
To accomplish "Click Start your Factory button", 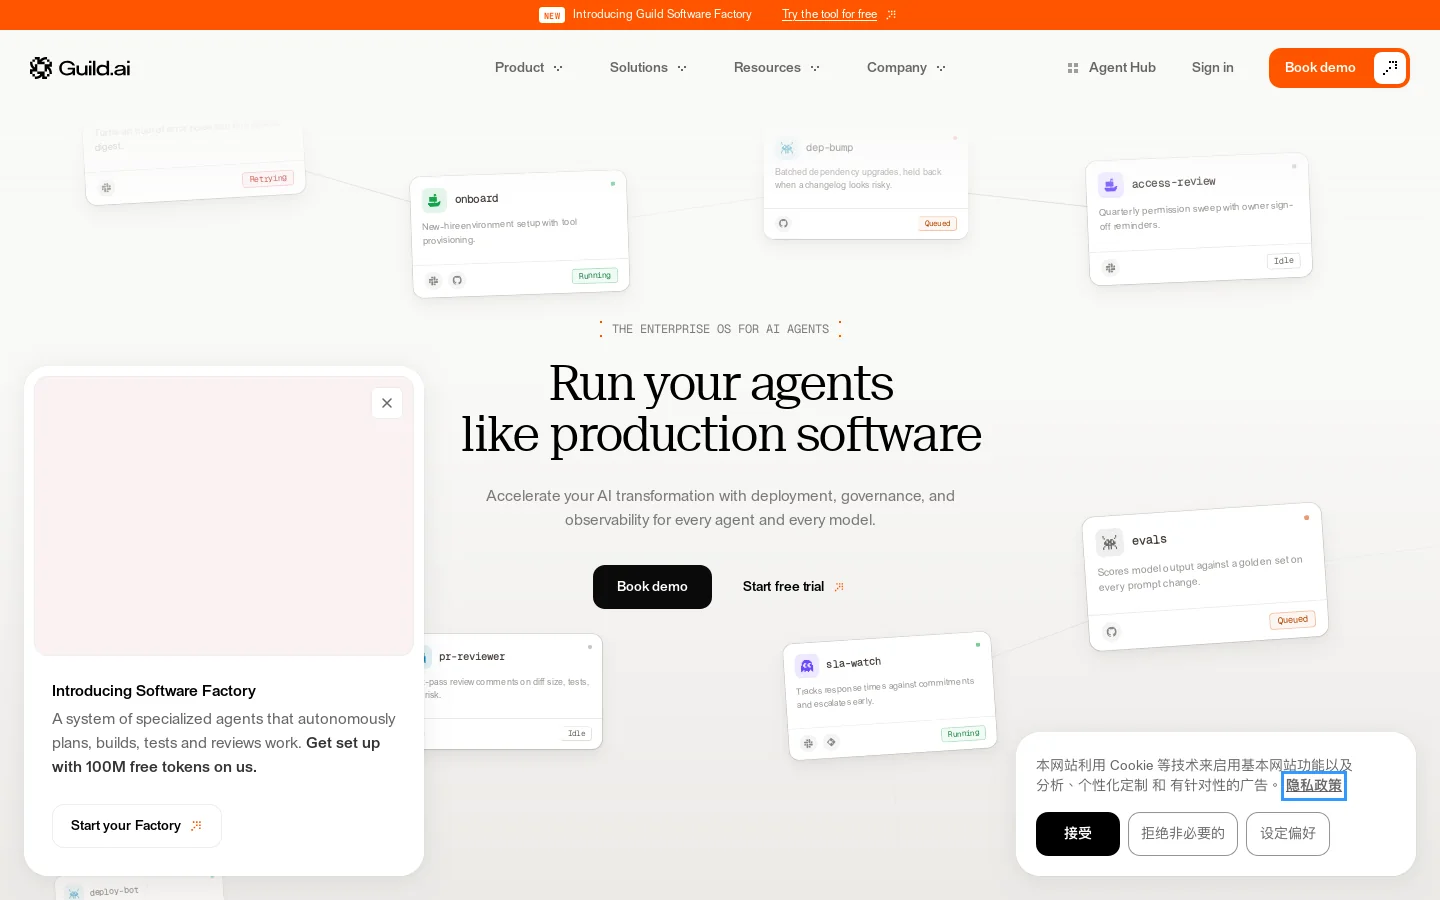I will click(137, 826).
